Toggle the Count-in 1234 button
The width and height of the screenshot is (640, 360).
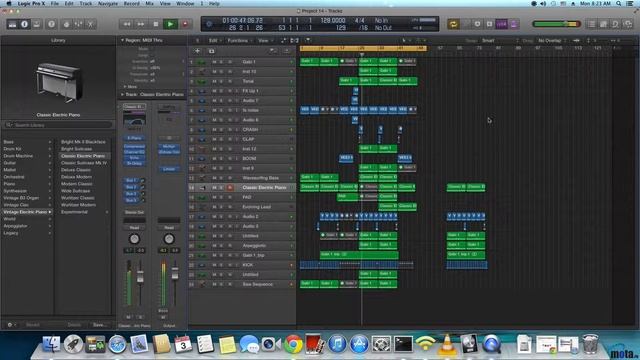(x=502, y=24)
